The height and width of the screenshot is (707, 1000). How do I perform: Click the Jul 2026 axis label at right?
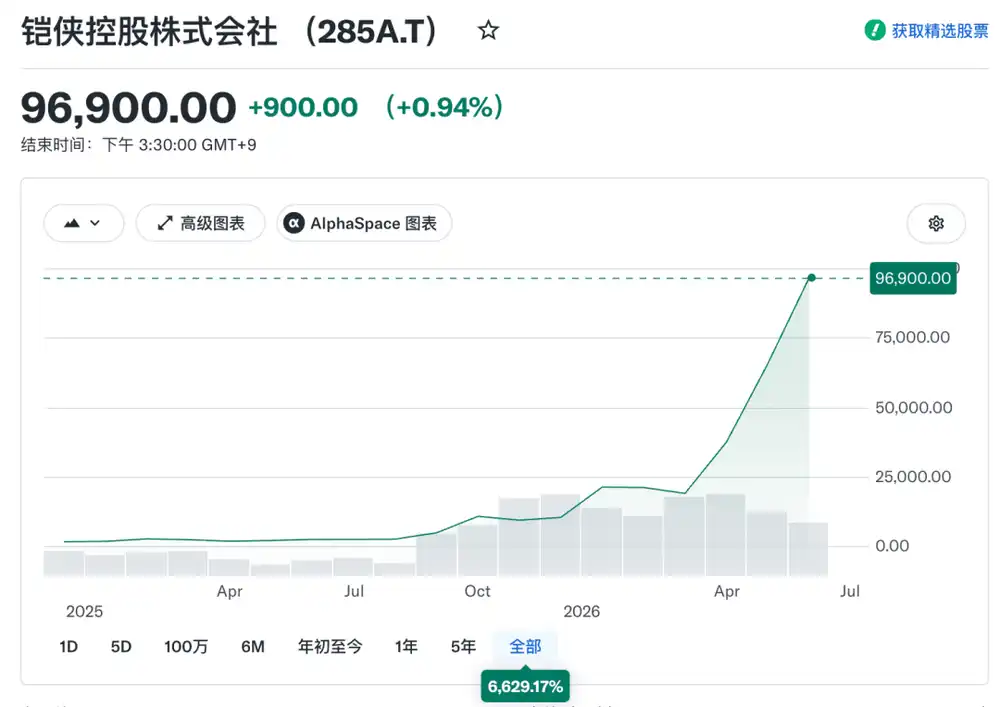pyautogui.click(x=849, y=591)
